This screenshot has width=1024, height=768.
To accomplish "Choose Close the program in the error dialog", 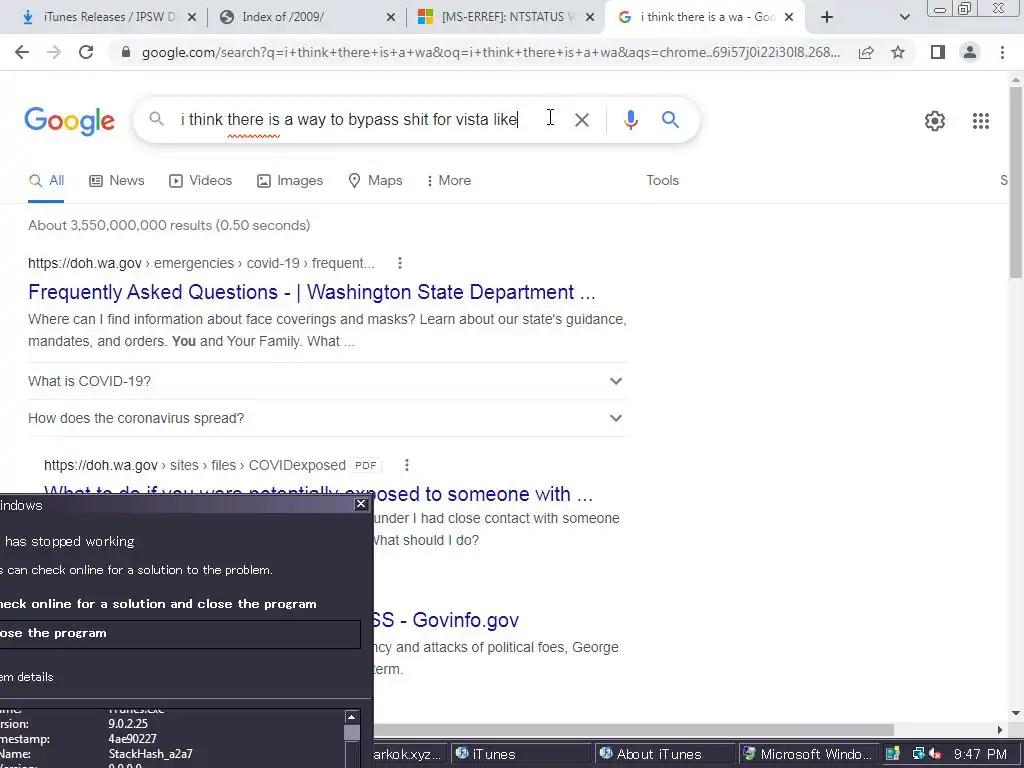I will click(x=180, y=633).
